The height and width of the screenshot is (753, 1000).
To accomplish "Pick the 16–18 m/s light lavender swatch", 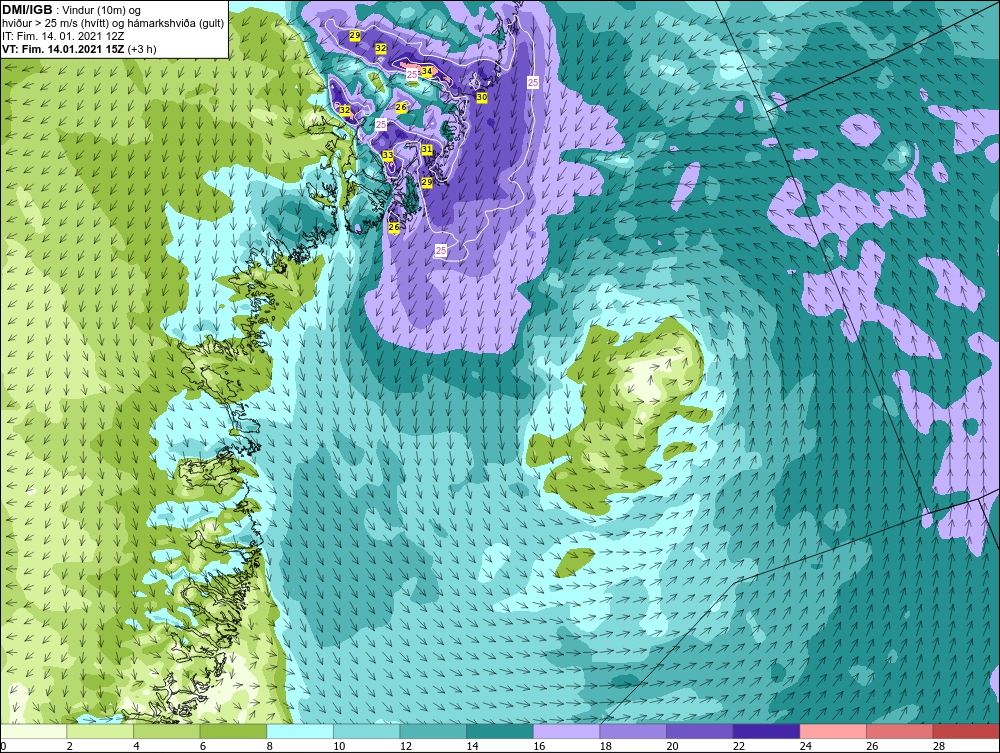I will point(566,731).
